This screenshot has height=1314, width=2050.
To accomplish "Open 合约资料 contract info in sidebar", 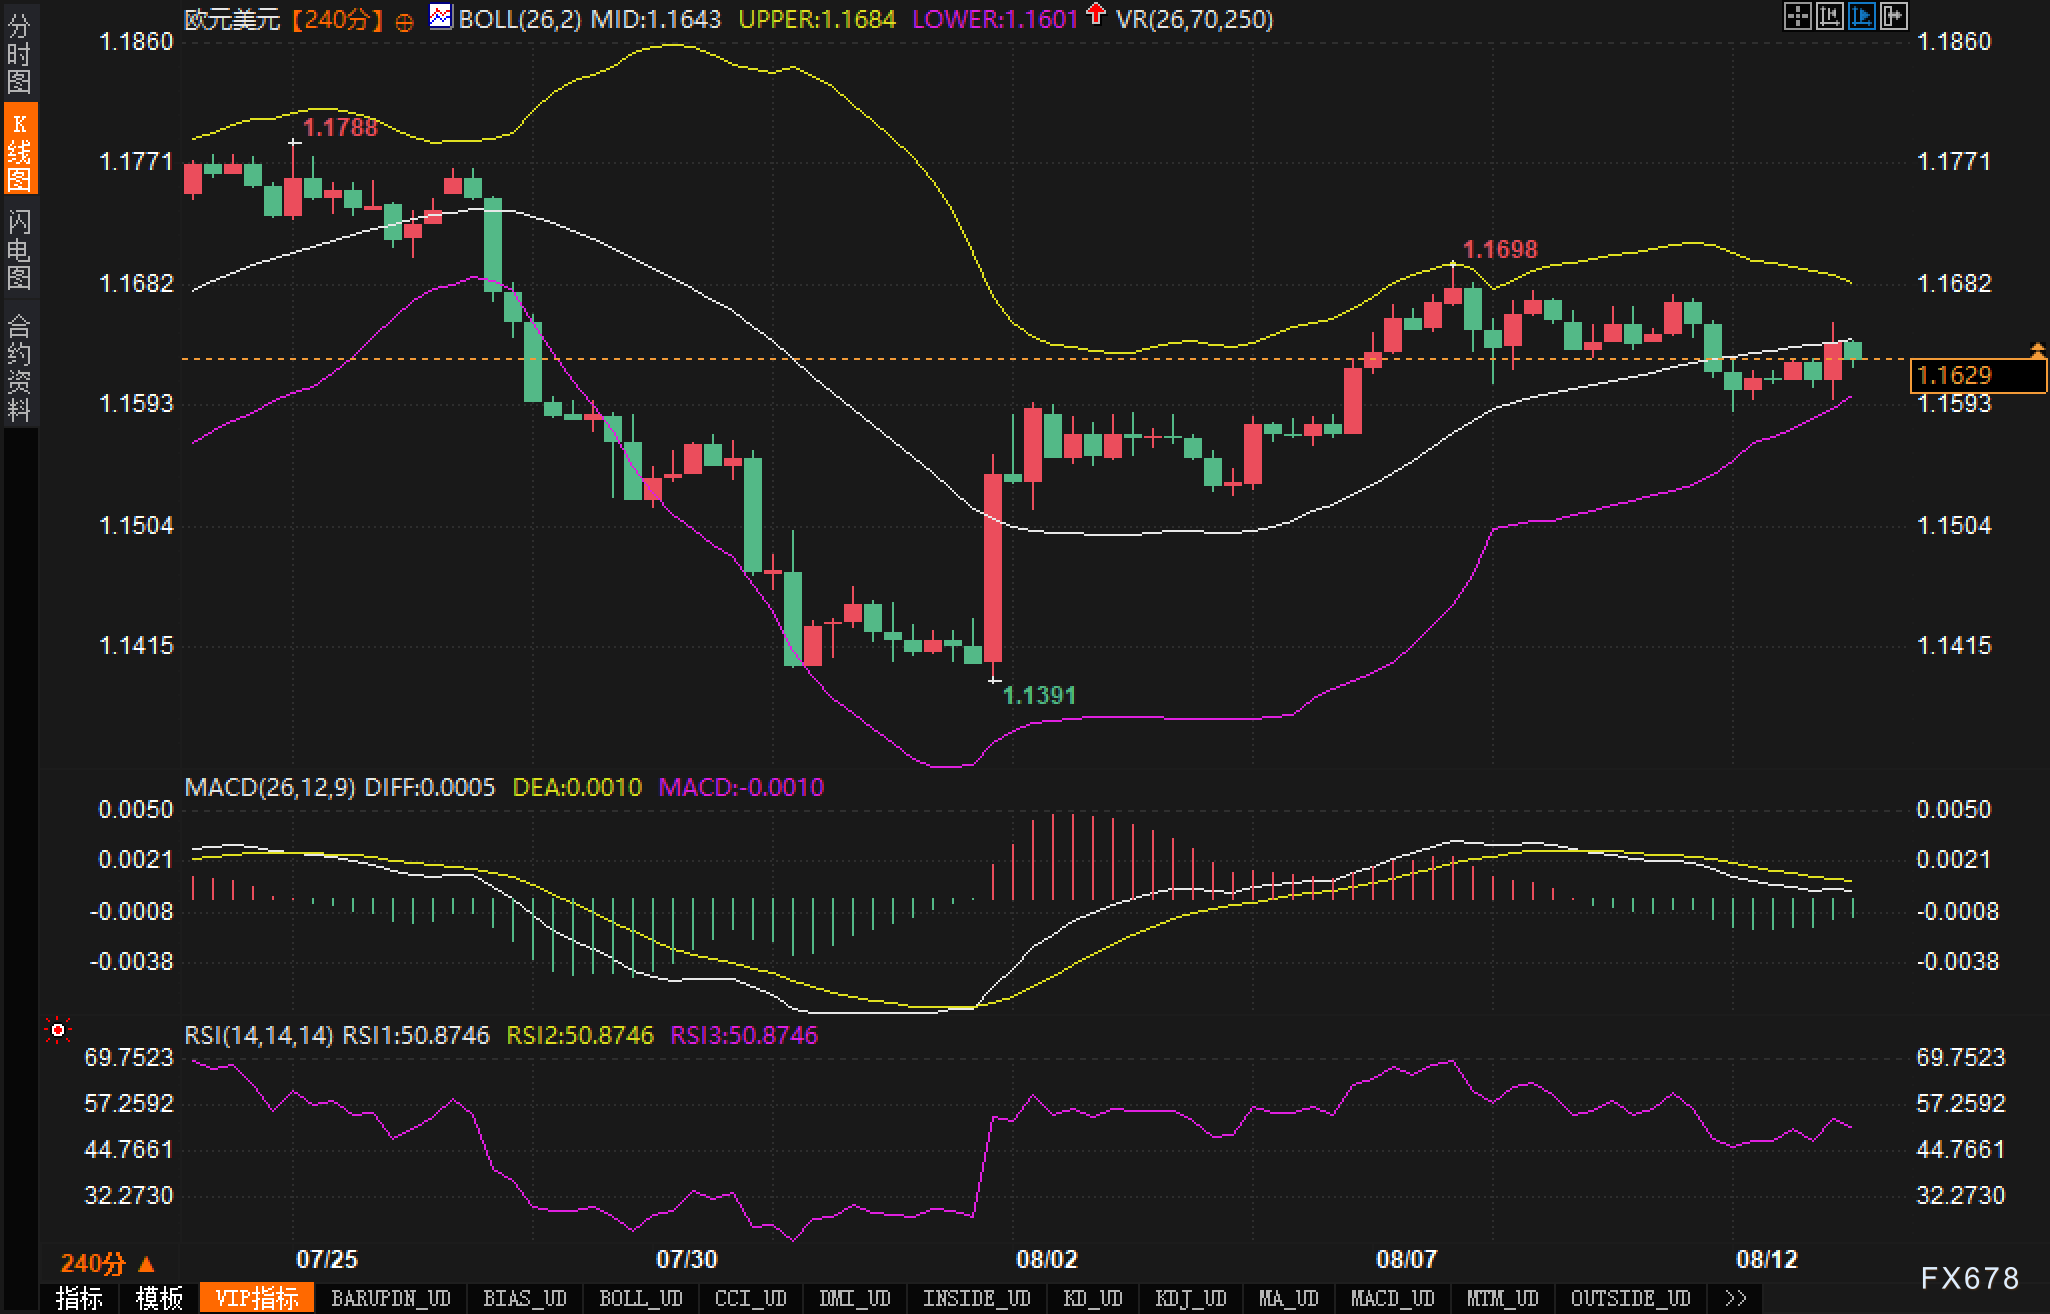I will (x=19, y=367).
